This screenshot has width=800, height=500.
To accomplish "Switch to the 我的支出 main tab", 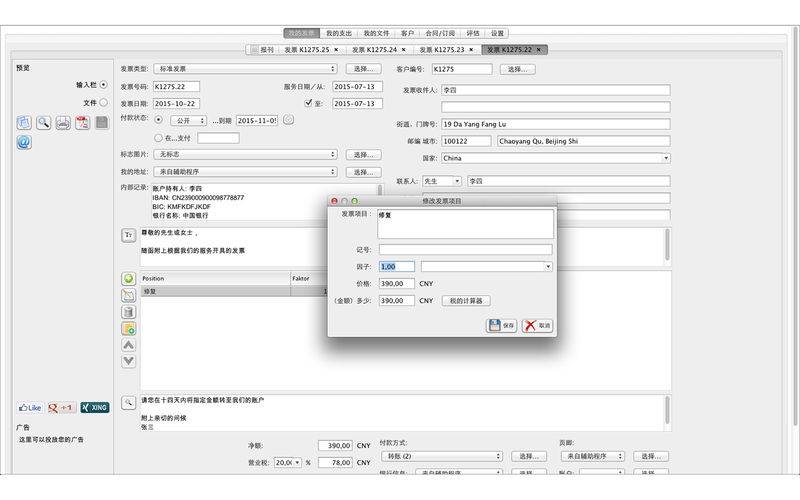I will (x=339, y=33).
